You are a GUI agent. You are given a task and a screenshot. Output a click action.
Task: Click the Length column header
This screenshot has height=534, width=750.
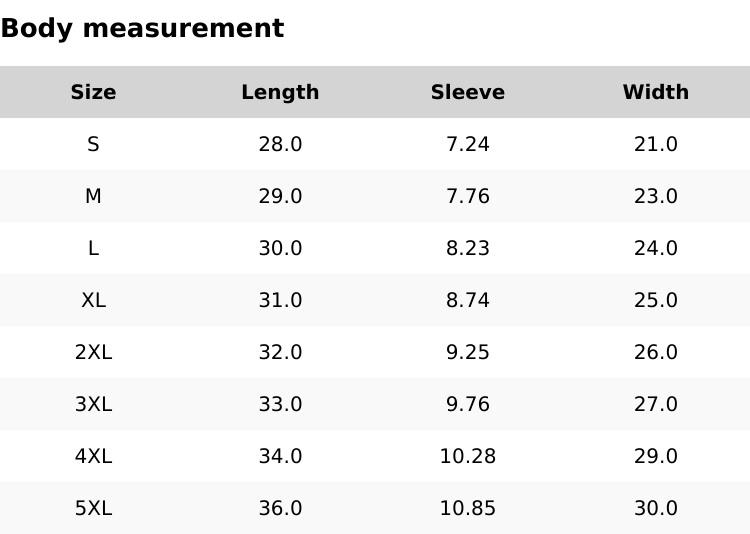(280, 92)
